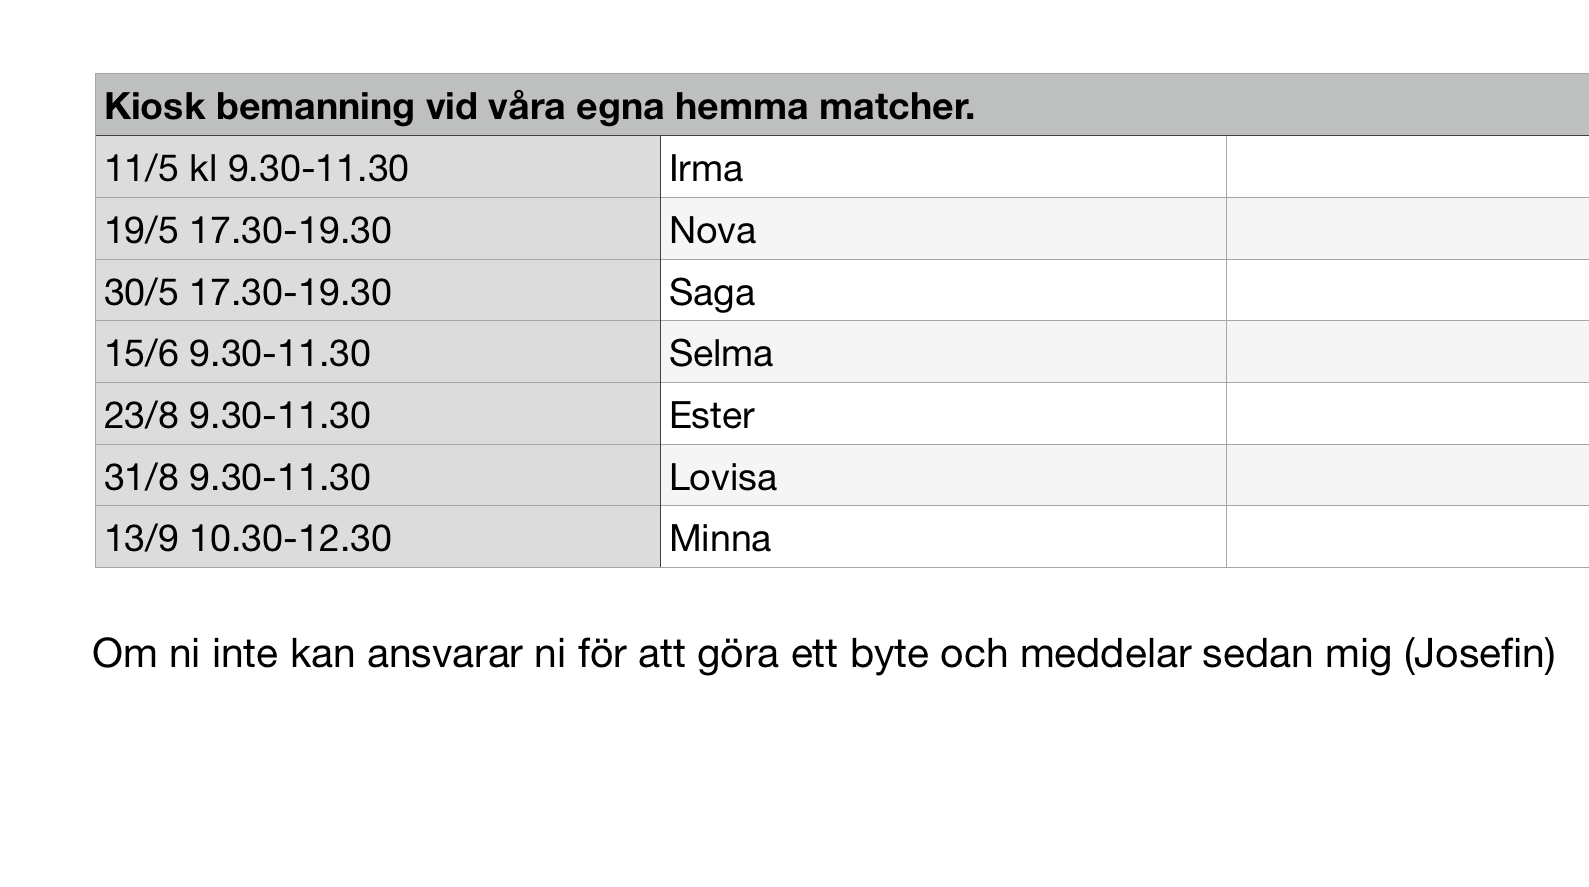Select the 19/5 17.30-19.30 date cell
The image size is (1589, 887).
pos(377,230)
